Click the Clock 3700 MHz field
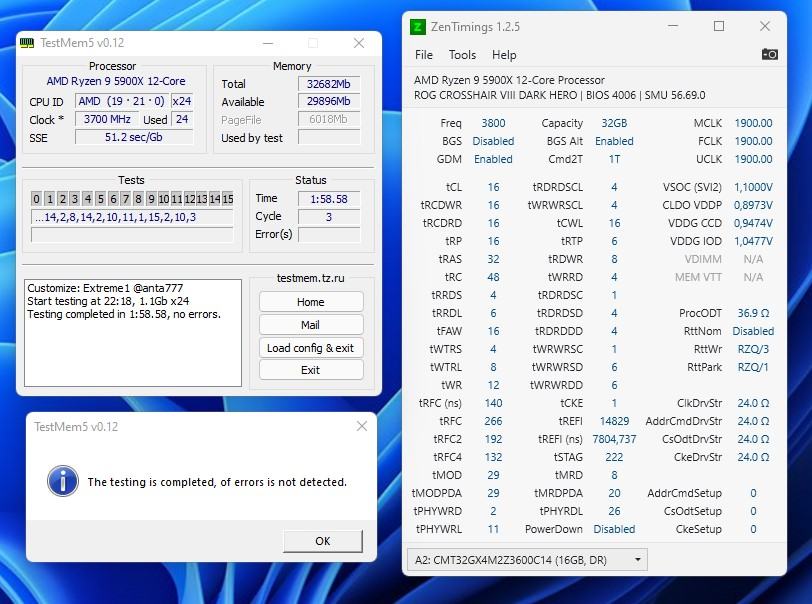The image size is (812, 604). (x=107, y=119)
